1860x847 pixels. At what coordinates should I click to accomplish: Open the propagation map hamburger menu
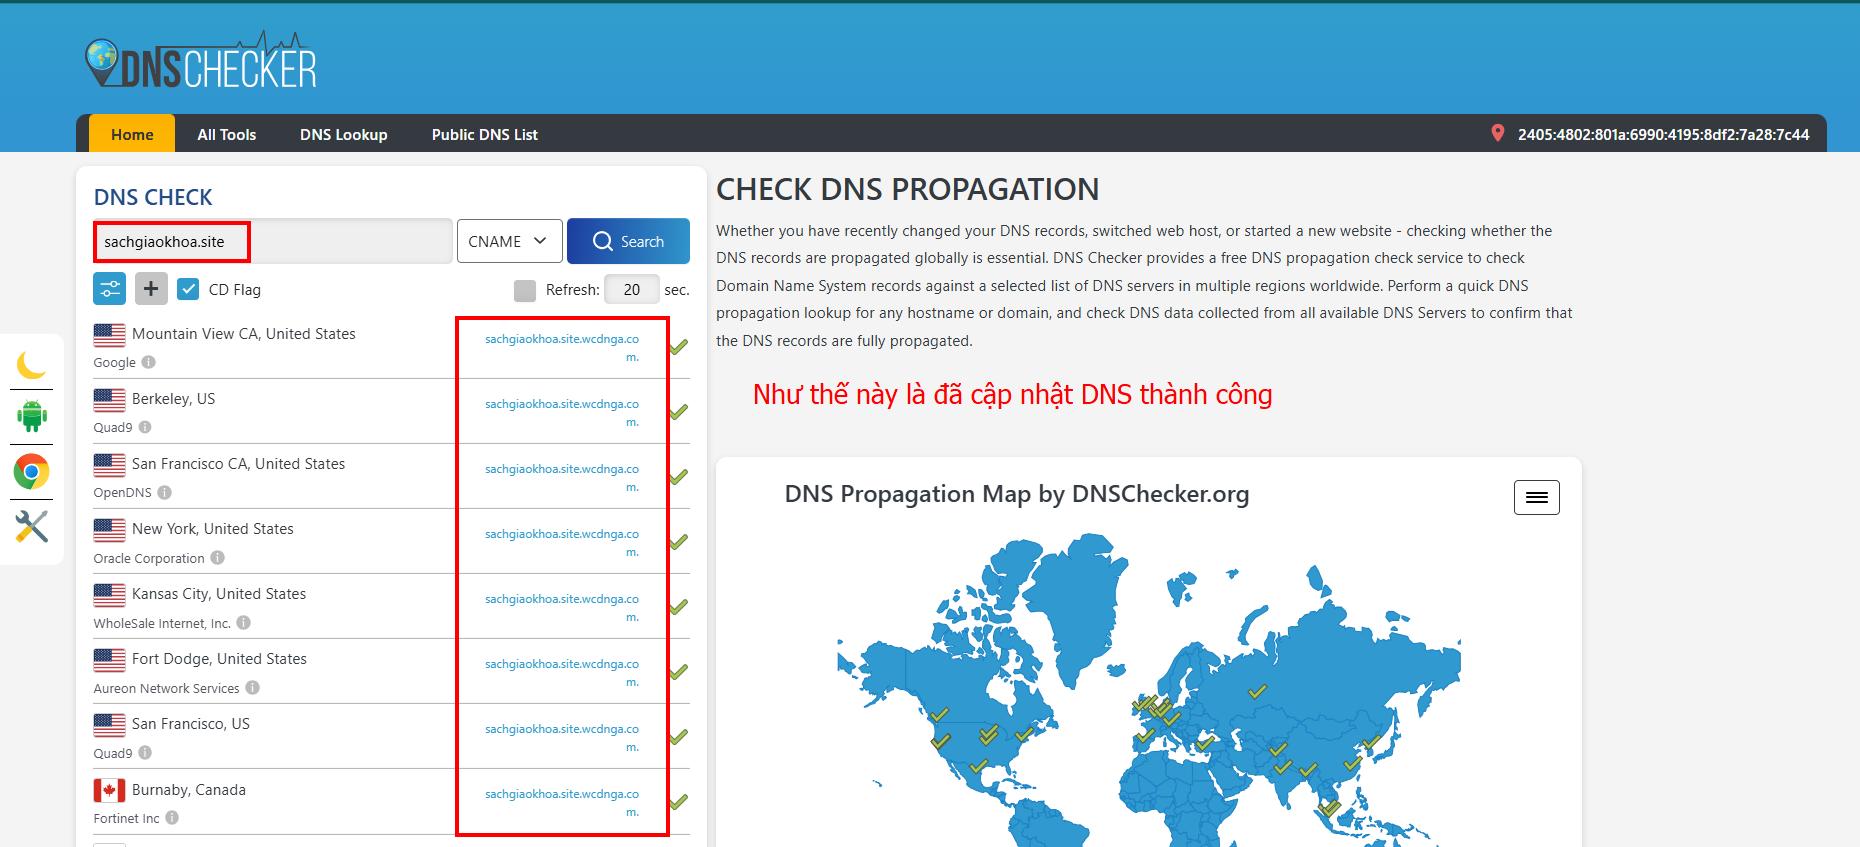point(1536,497)
